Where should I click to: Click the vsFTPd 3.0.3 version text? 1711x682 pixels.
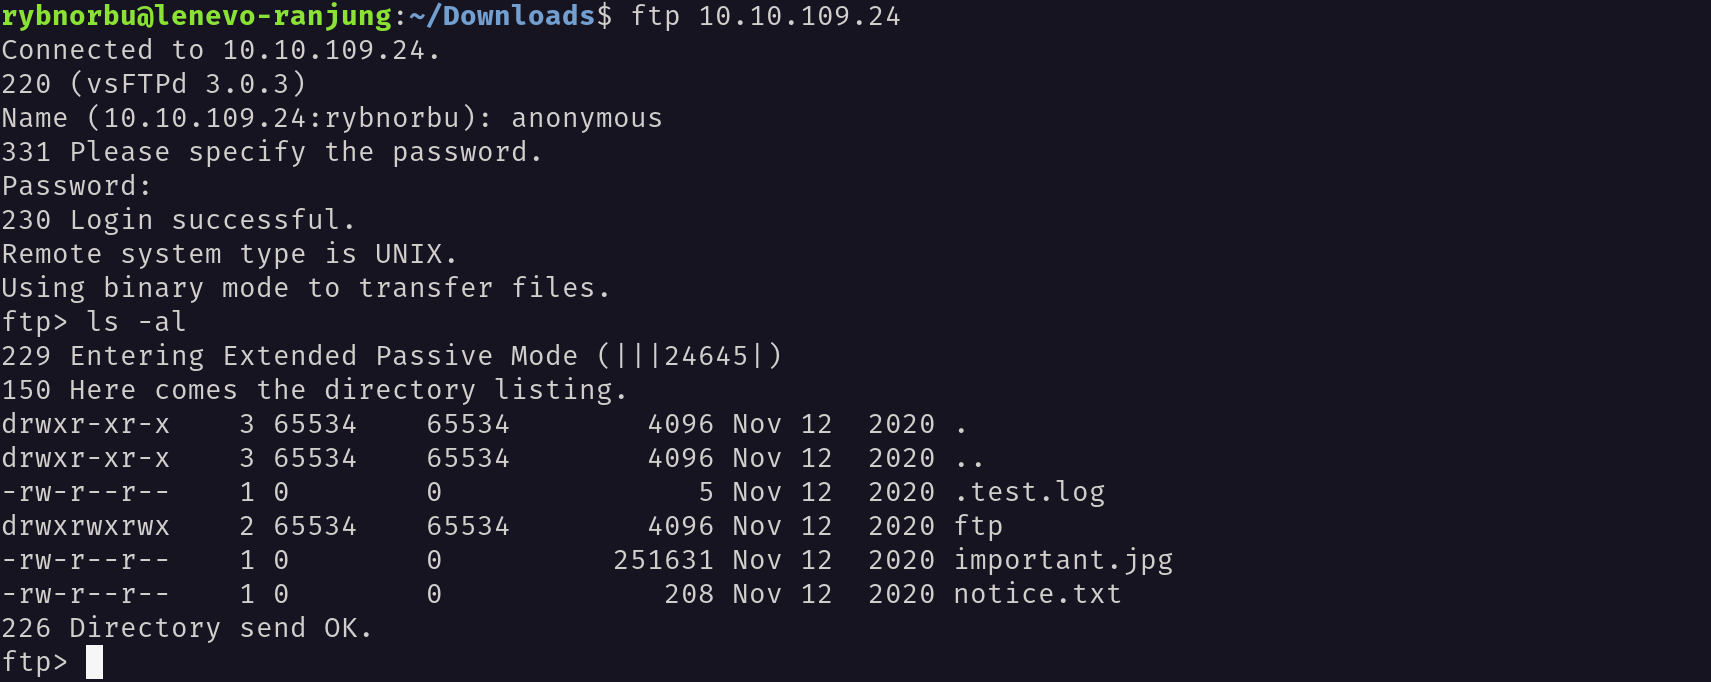188,85
